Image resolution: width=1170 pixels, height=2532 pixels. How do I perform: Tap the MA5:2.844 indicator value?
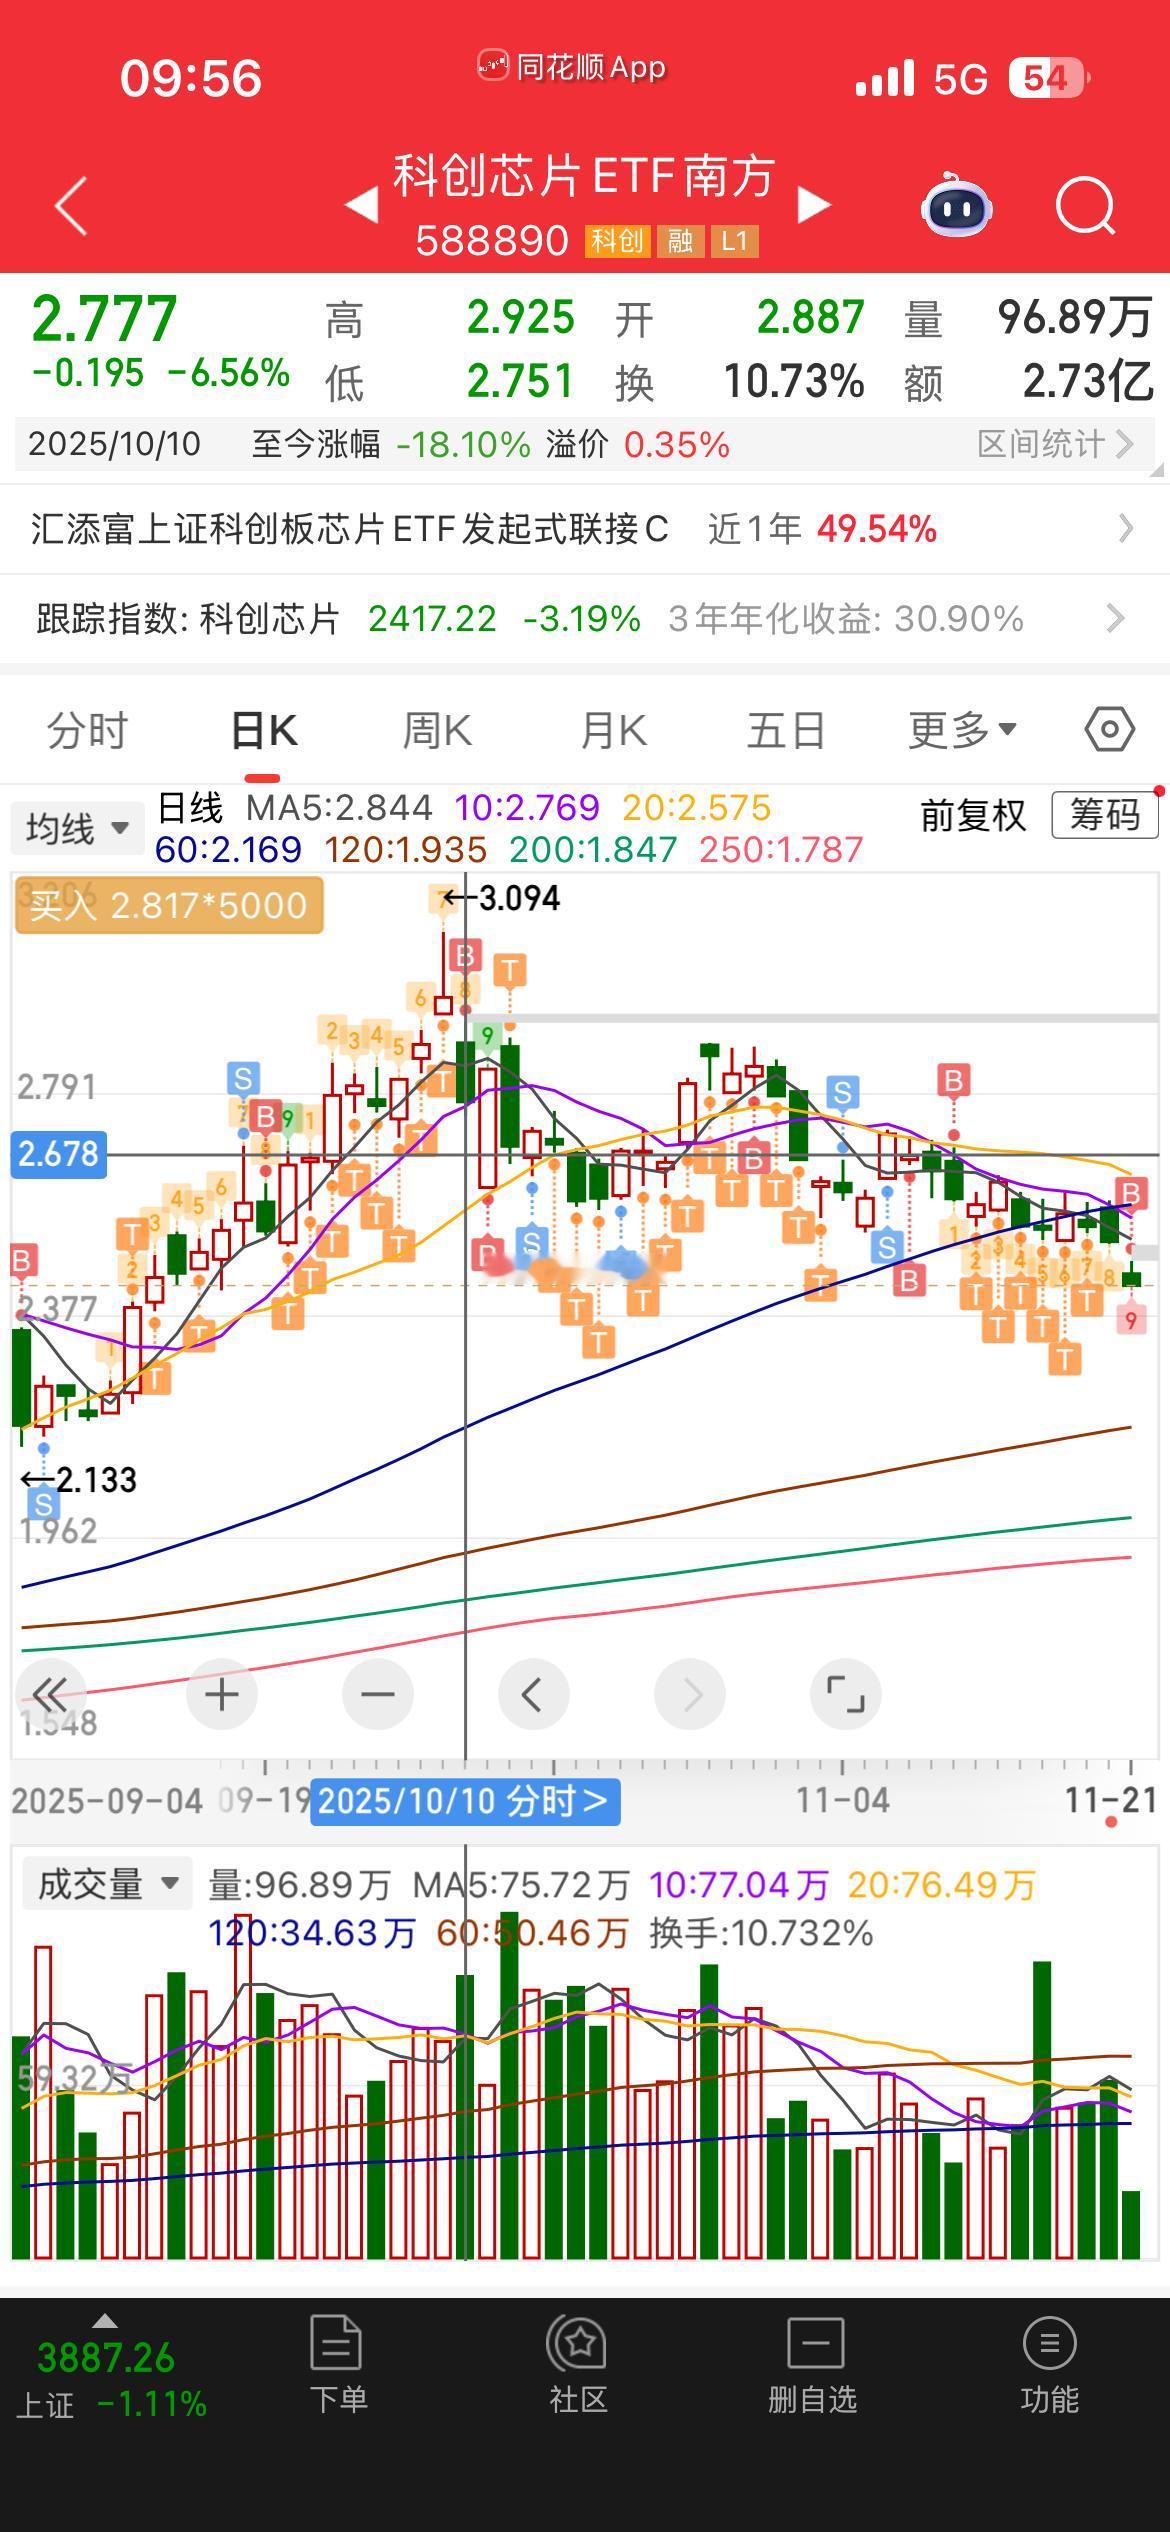pyautogui.click(x=339, y=807)
